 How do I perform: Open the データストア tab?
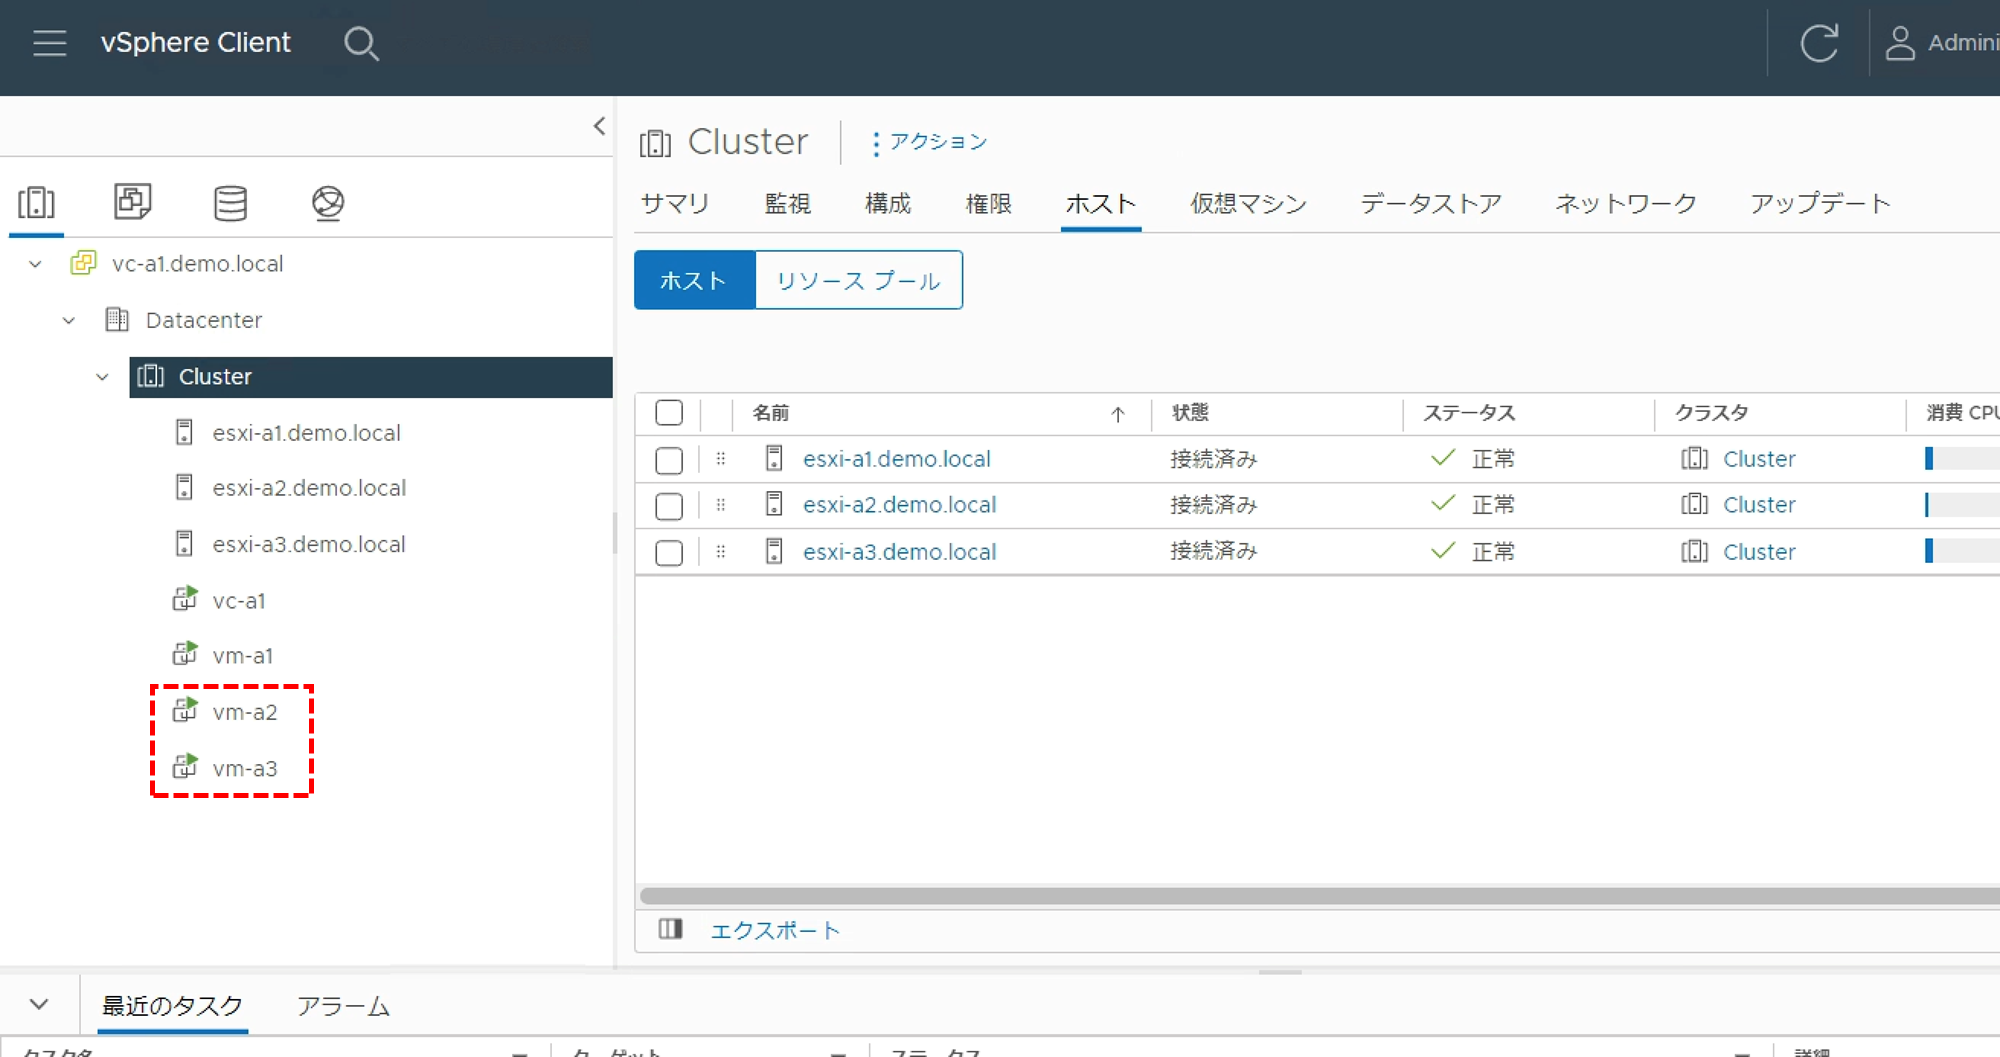coord(1431,204)
